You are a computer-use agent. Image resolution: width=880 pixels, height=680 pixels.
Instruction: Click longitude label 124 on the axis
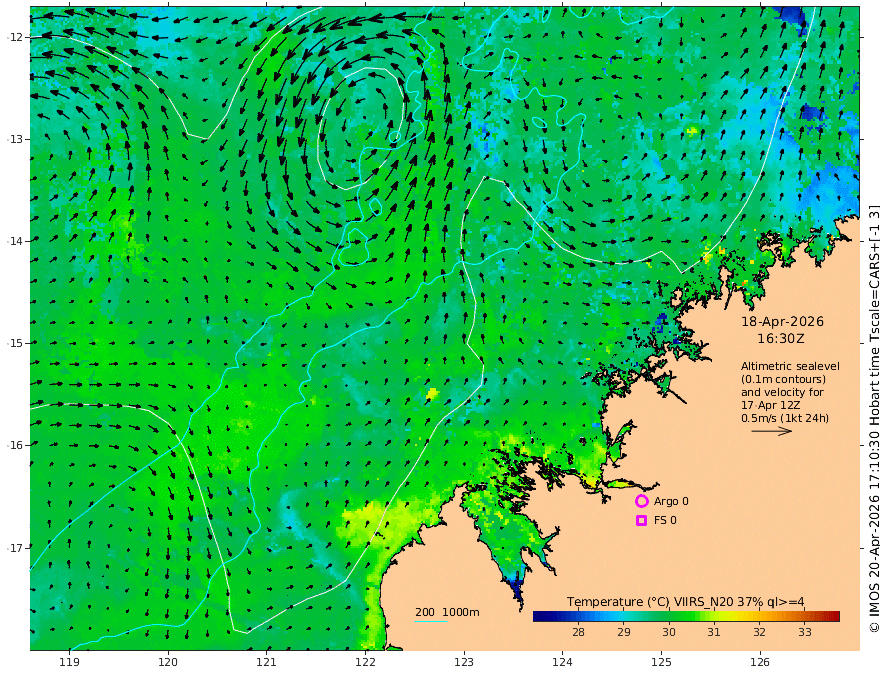point(563,662)
